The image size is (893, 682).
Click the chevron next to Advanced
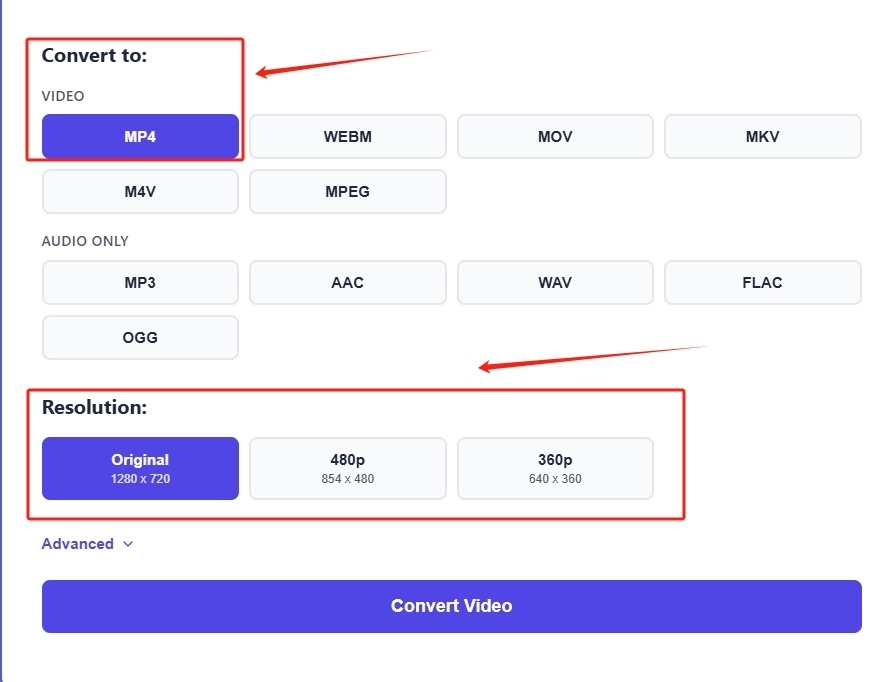[x=128, y=544]
